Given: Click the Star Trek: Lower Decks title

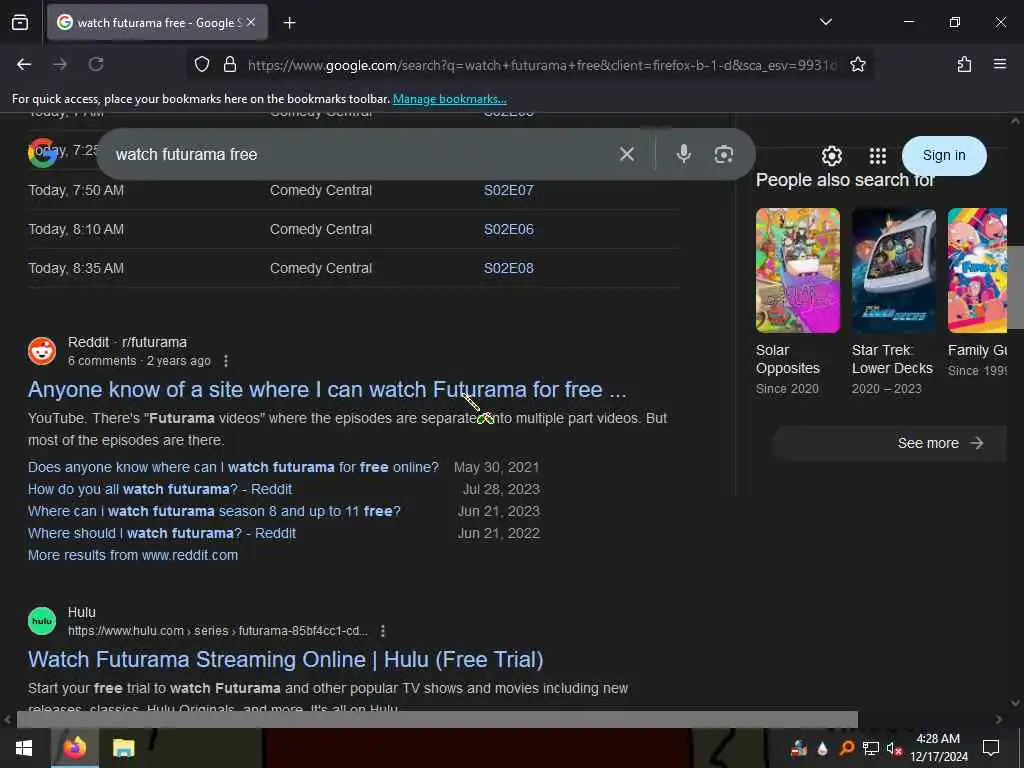Looking at the screenshot, I should [892, 359].
